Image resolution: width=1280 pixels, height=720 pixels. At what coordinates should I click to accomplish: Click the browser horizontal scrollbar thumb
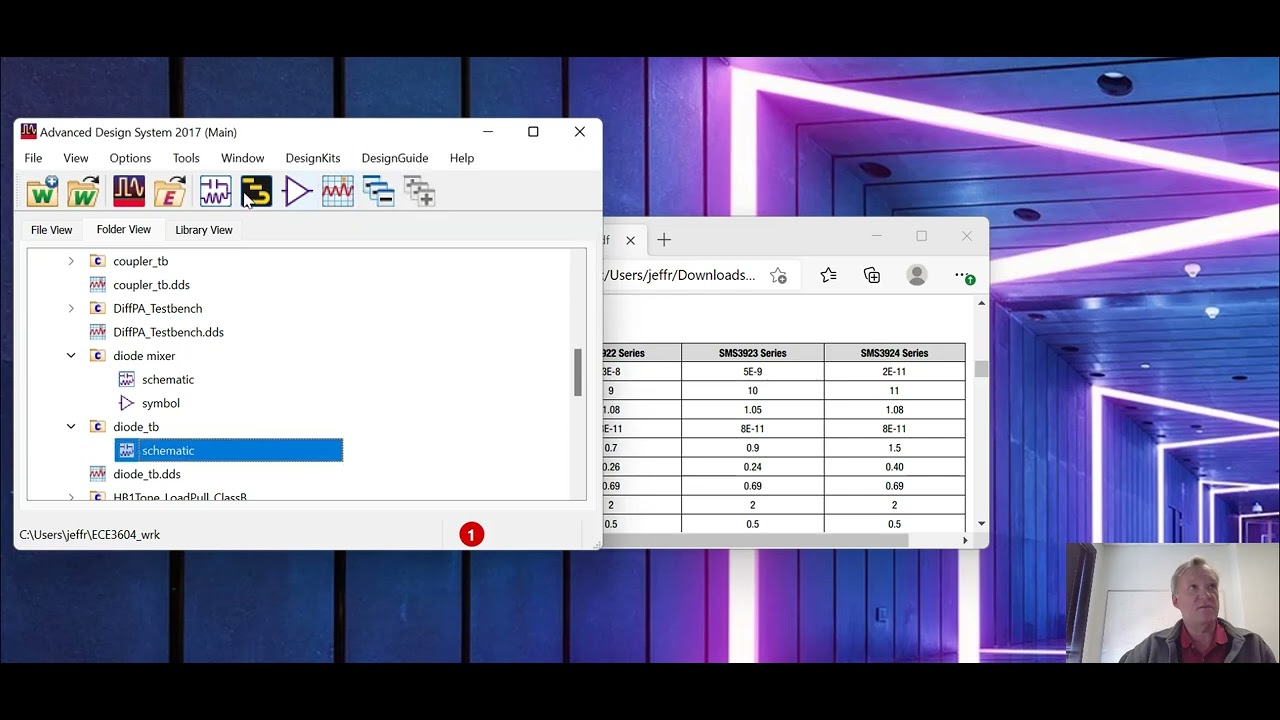pos(756,541)
